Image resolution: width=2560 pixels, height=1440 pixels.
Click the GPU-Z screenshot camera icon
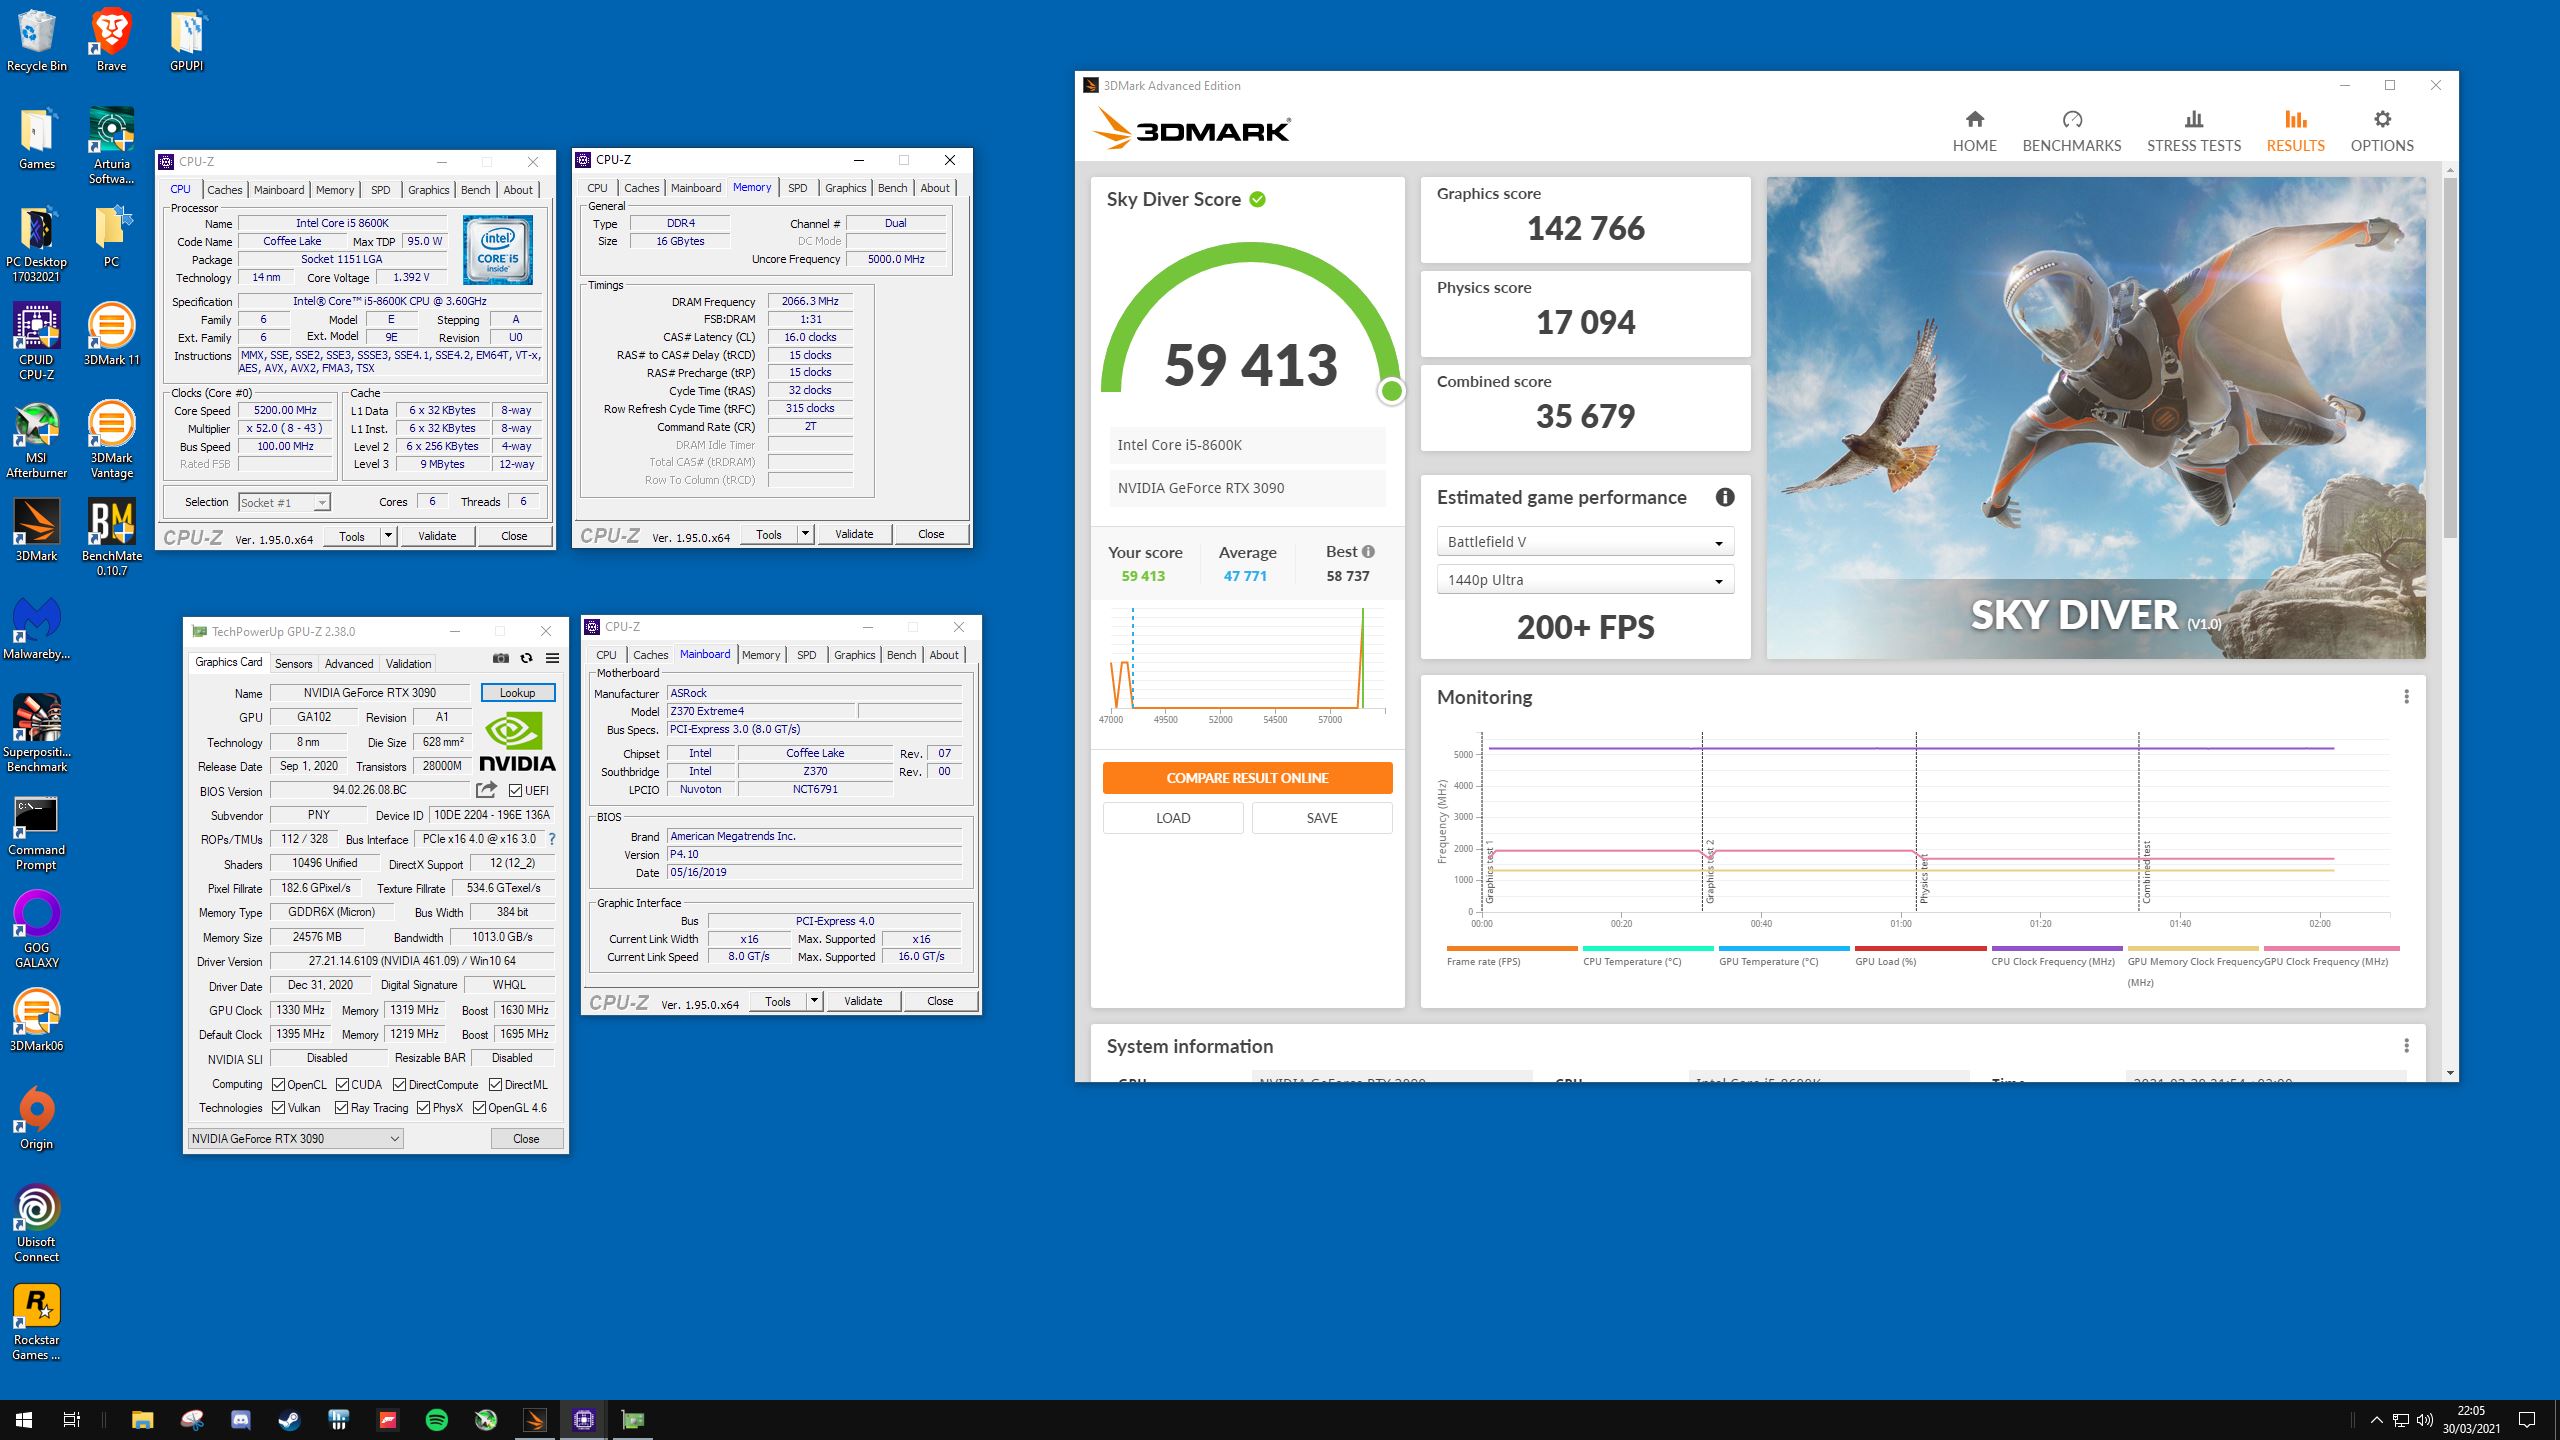point(501,658)
